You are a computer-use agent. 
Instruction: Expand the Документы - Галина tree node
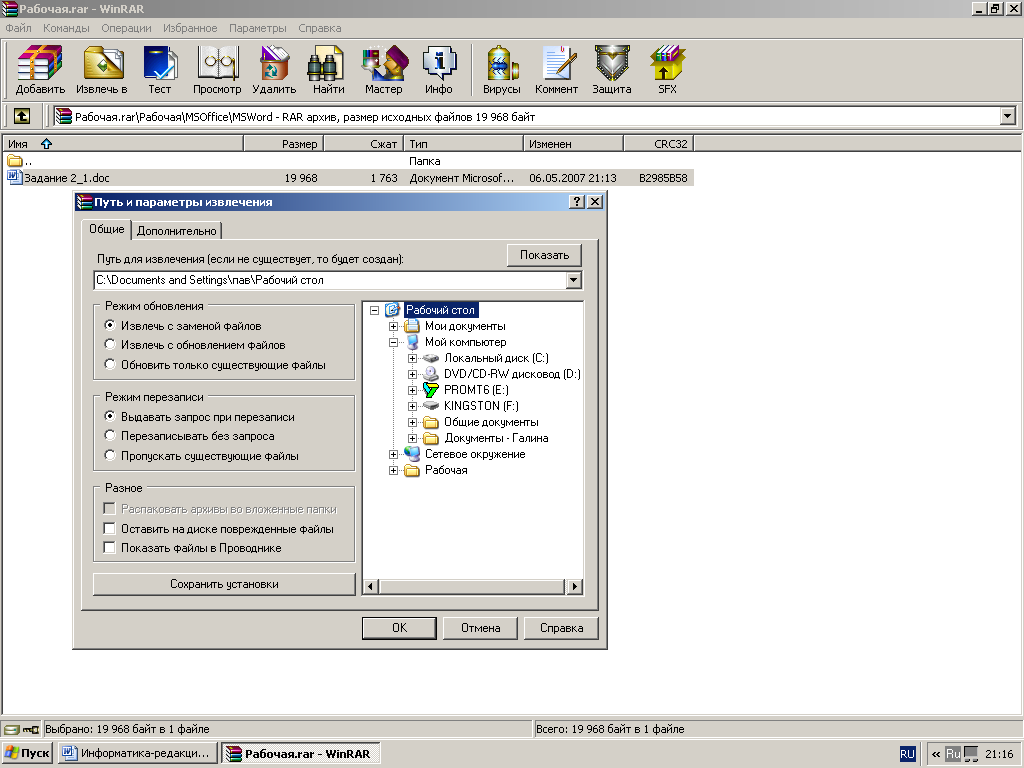pos(412,438)
